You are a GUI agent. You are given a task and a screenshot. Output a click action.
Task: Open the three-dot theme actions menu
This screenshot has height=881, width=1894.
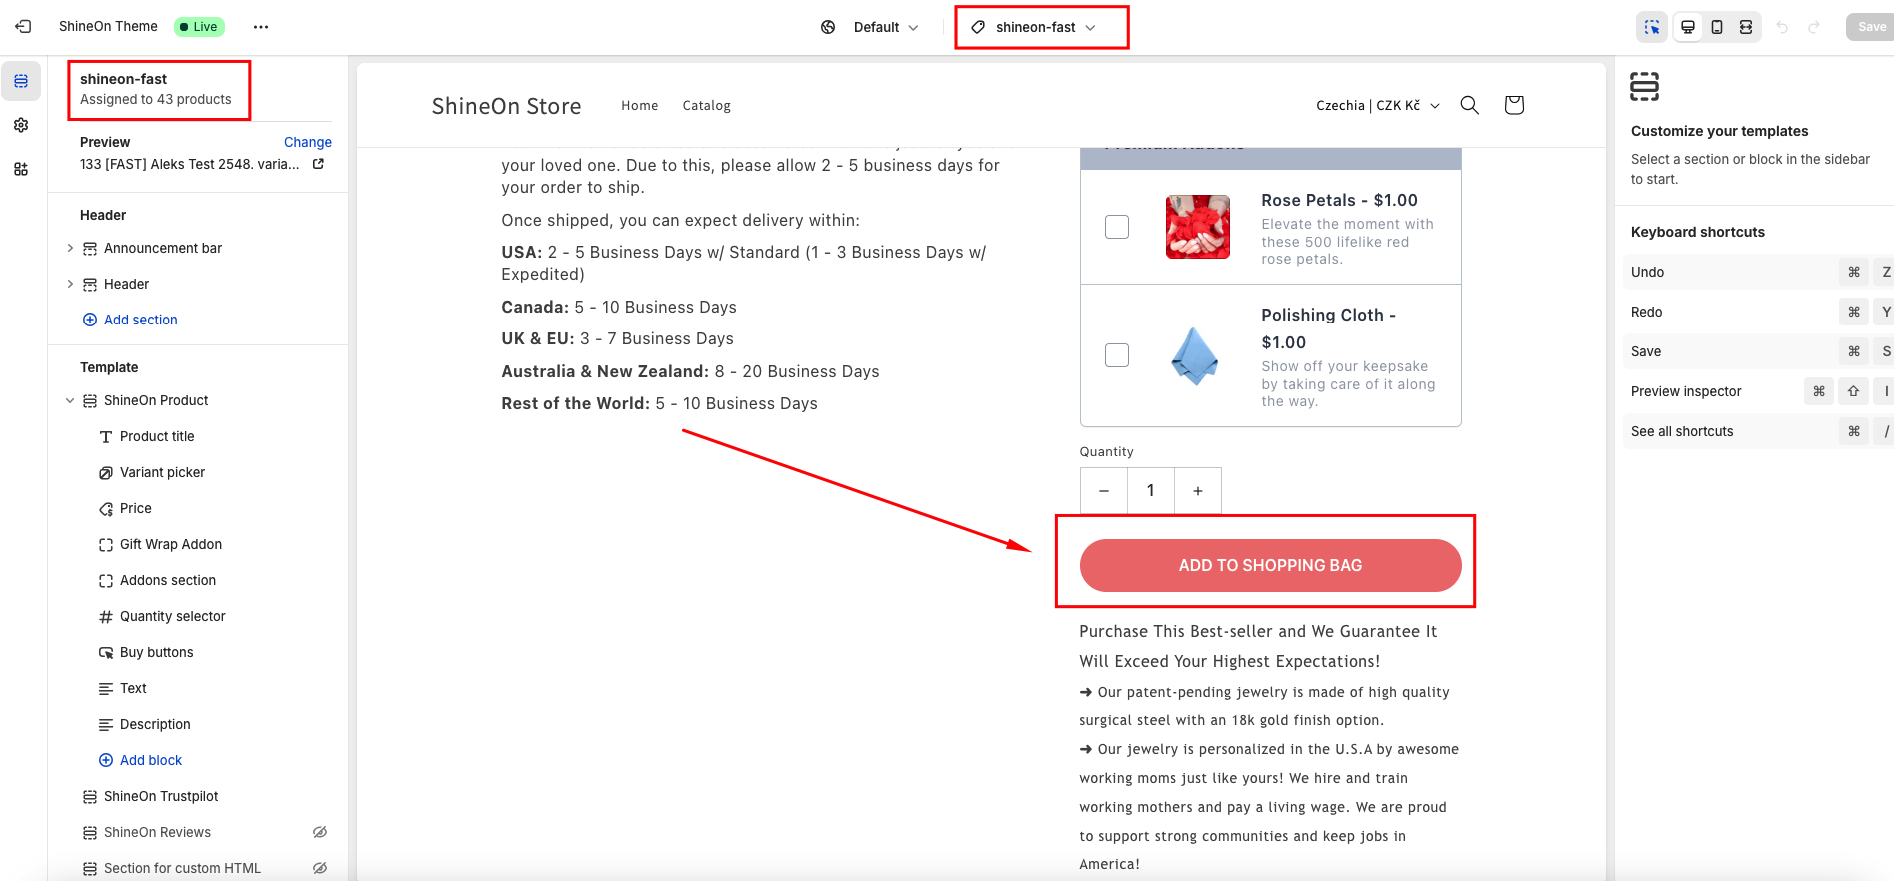(x=261, y=27)
